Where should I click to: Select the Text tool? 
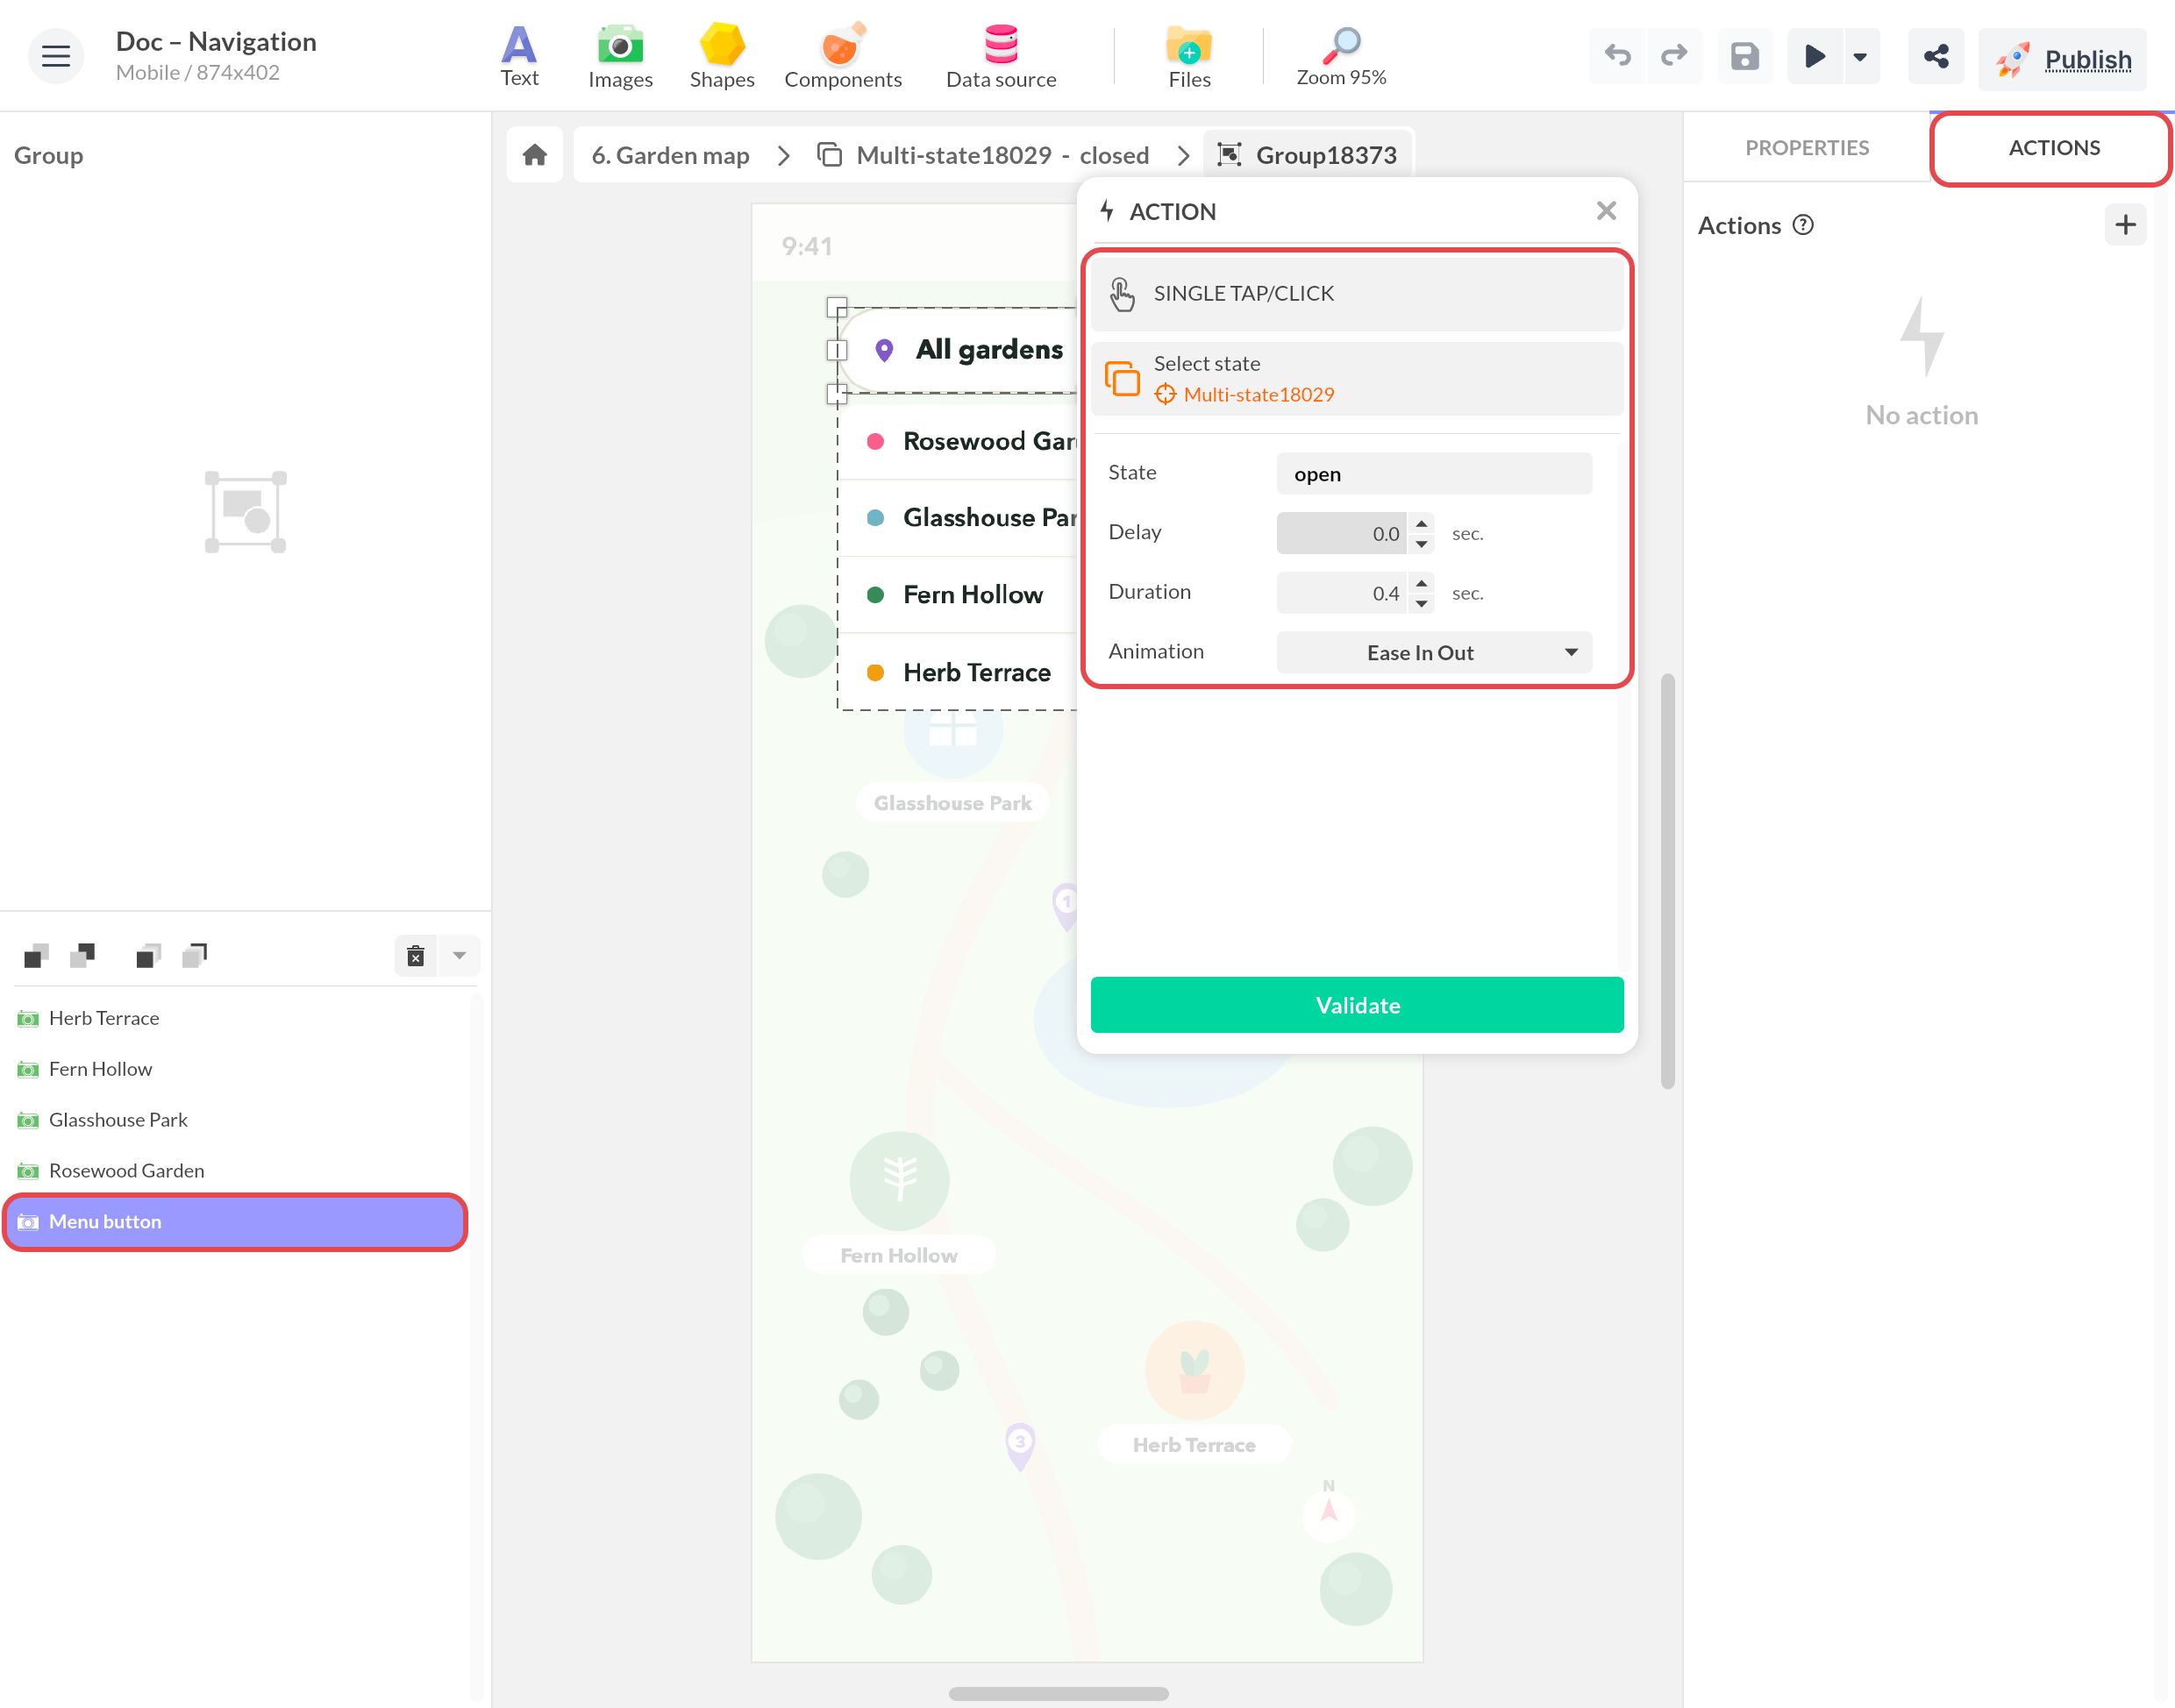click(x=519, y=57)
